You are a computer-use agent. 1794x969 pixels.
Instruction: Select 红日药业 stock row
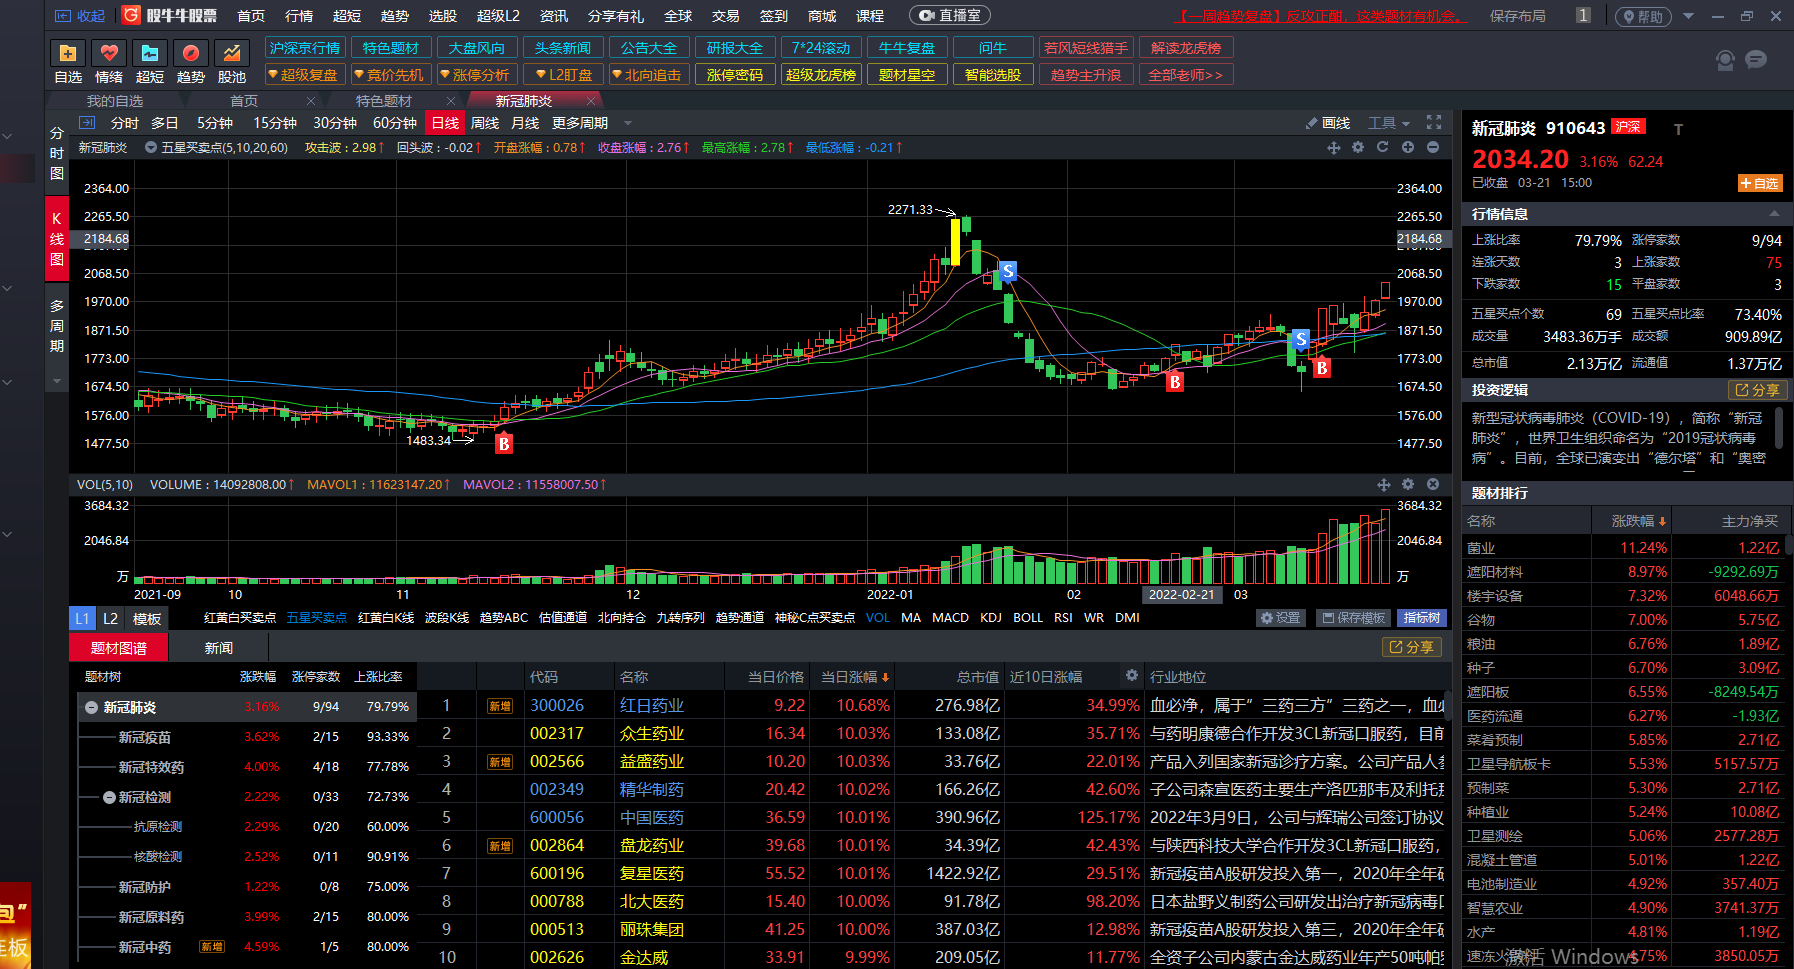[x=930, y=705]
